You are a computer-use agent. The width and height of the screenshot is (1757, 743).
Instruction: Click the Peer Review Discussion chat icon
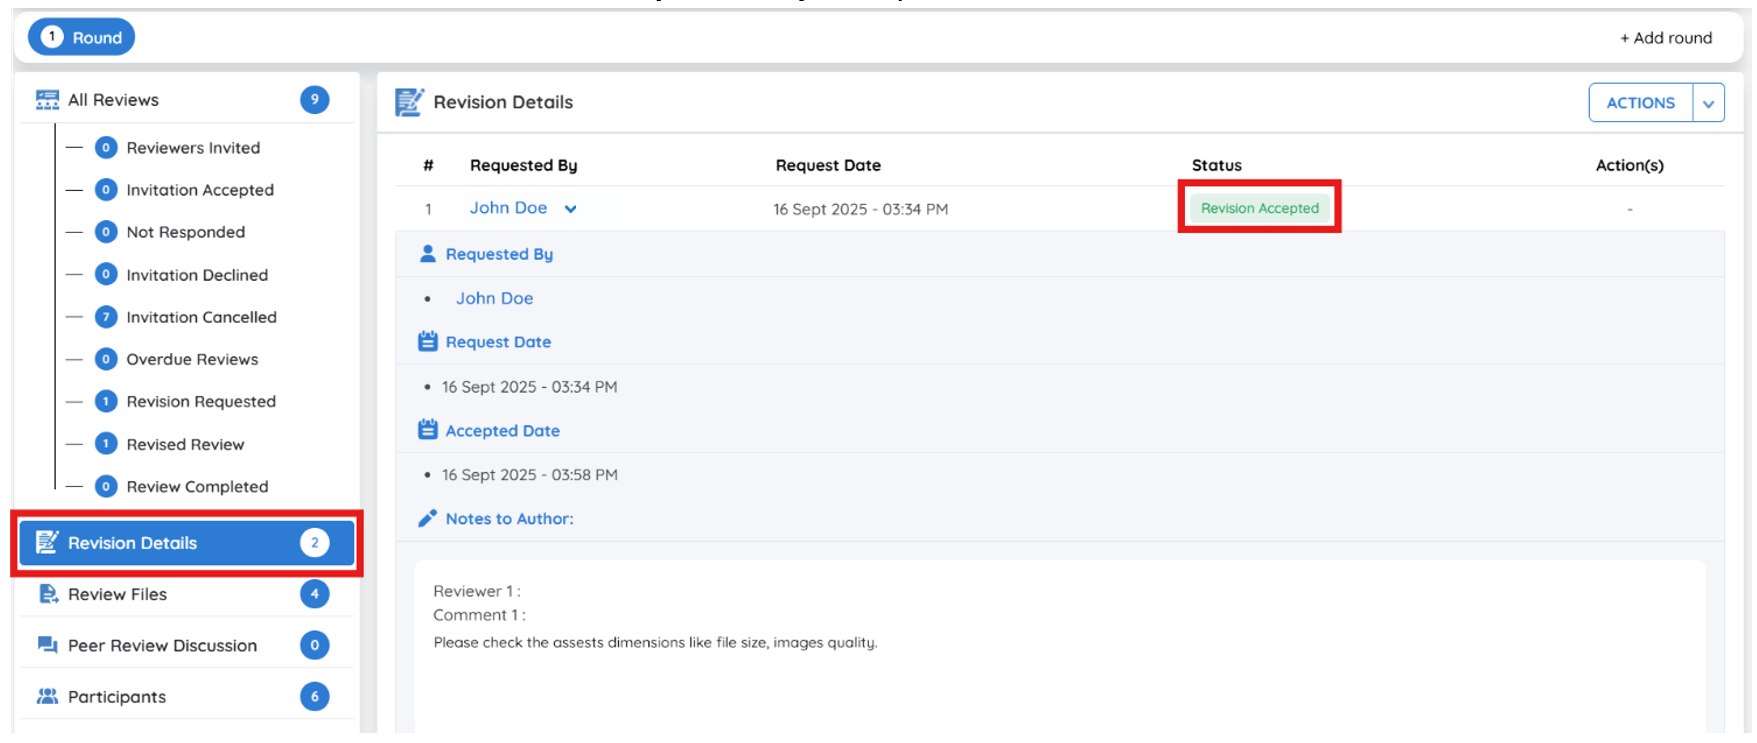[x=47, y=645]
